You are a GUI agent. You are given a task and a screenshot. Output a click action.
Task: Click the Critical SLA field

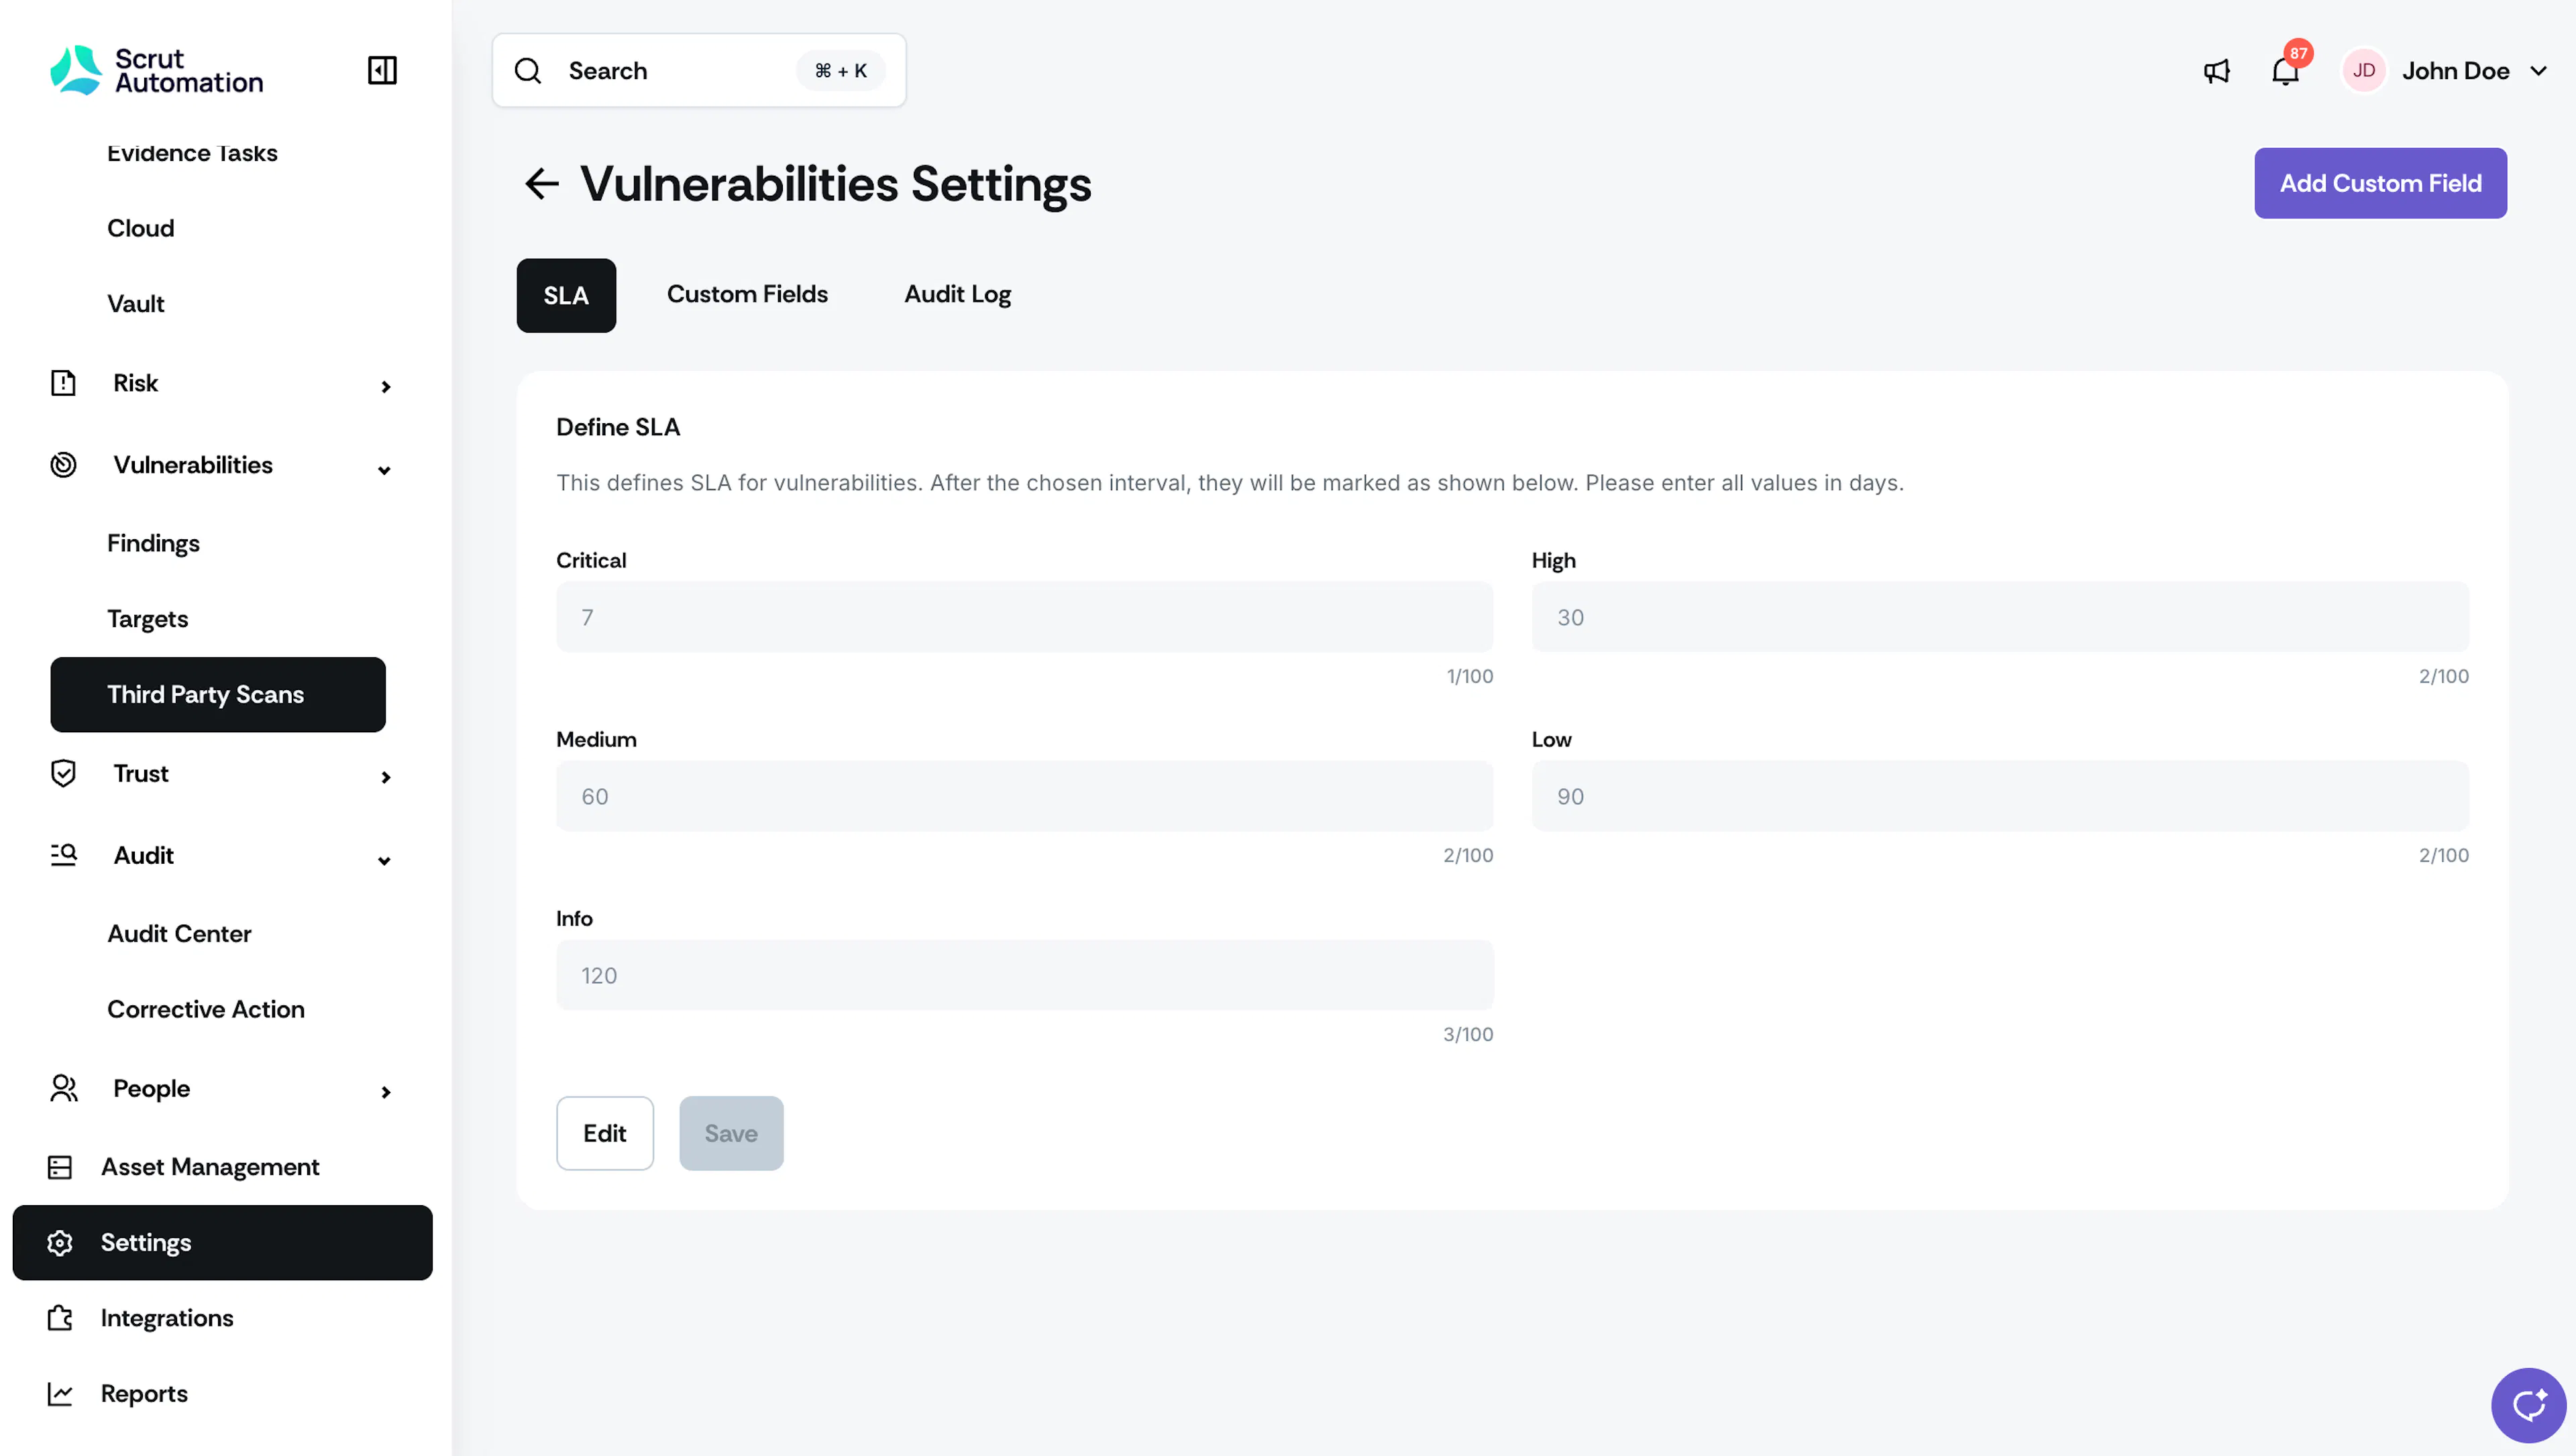[1024, 617]
